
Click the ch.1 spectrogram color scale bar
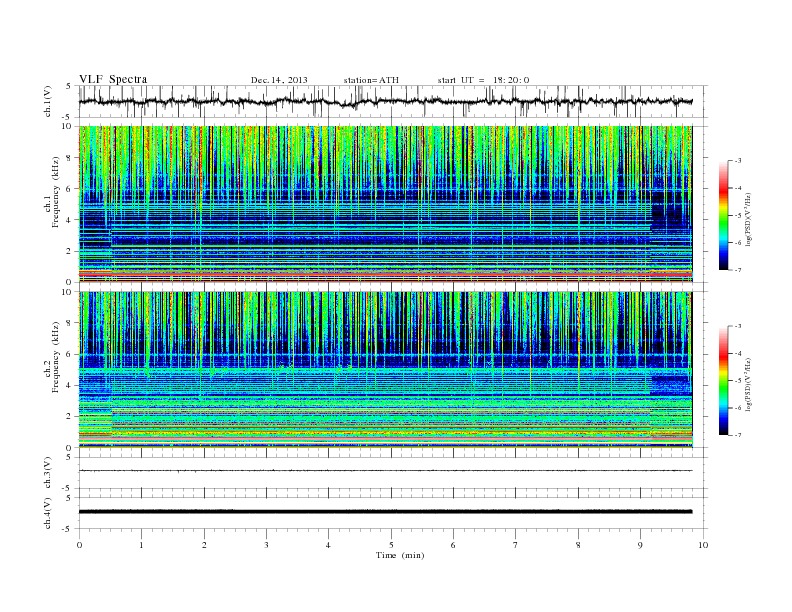coord(724,216)
